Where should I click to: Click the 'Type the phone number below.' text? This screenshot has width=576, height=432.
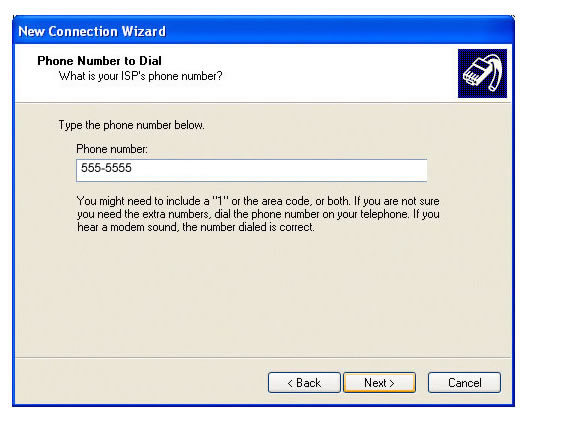132,125
